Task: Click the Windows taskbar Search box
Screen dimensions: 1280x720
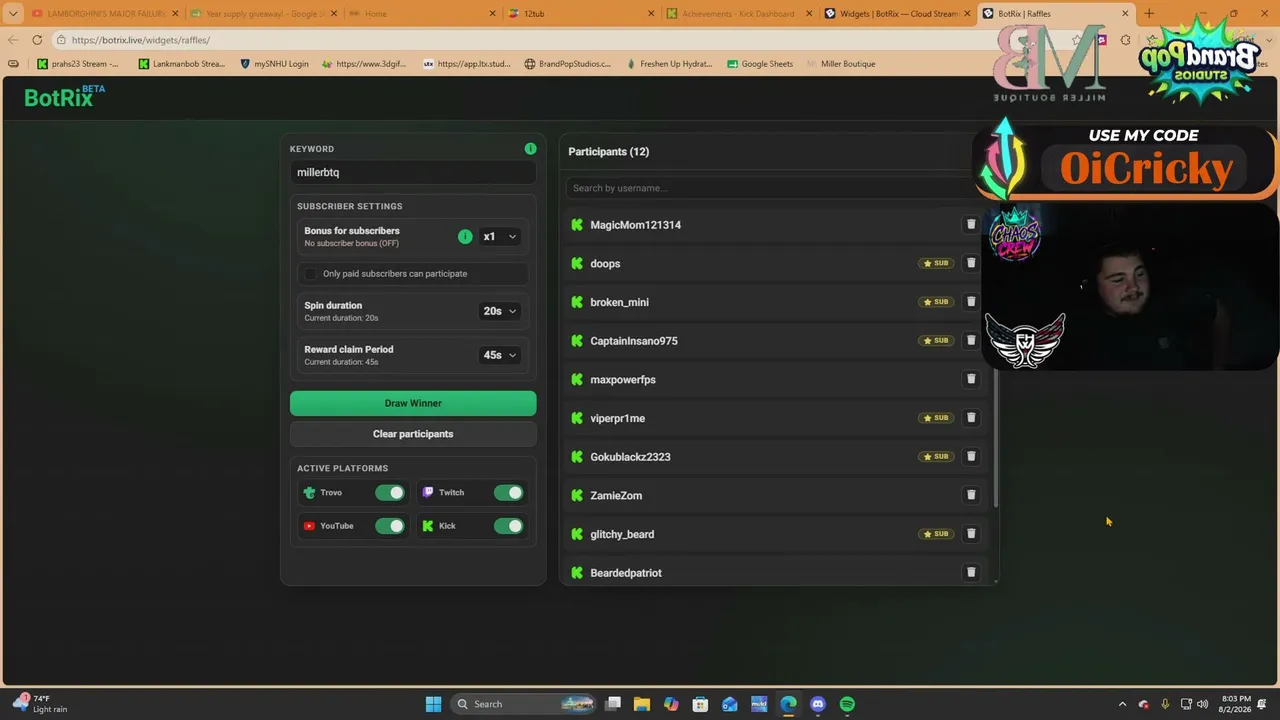Action: [x=524, y=704]
